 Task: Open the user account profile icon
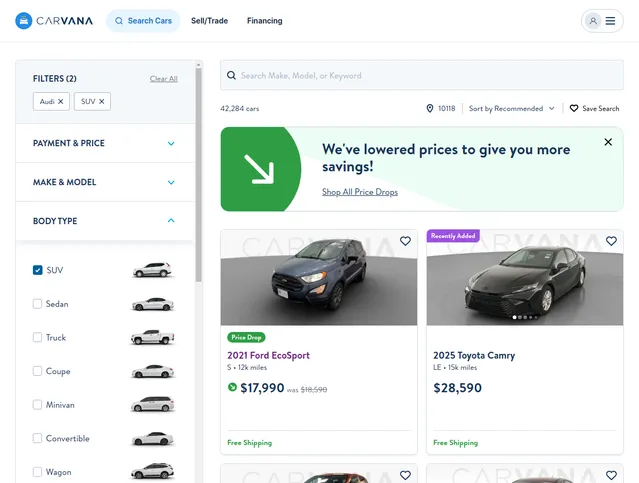pyautogui.click(x=593, y=21)
